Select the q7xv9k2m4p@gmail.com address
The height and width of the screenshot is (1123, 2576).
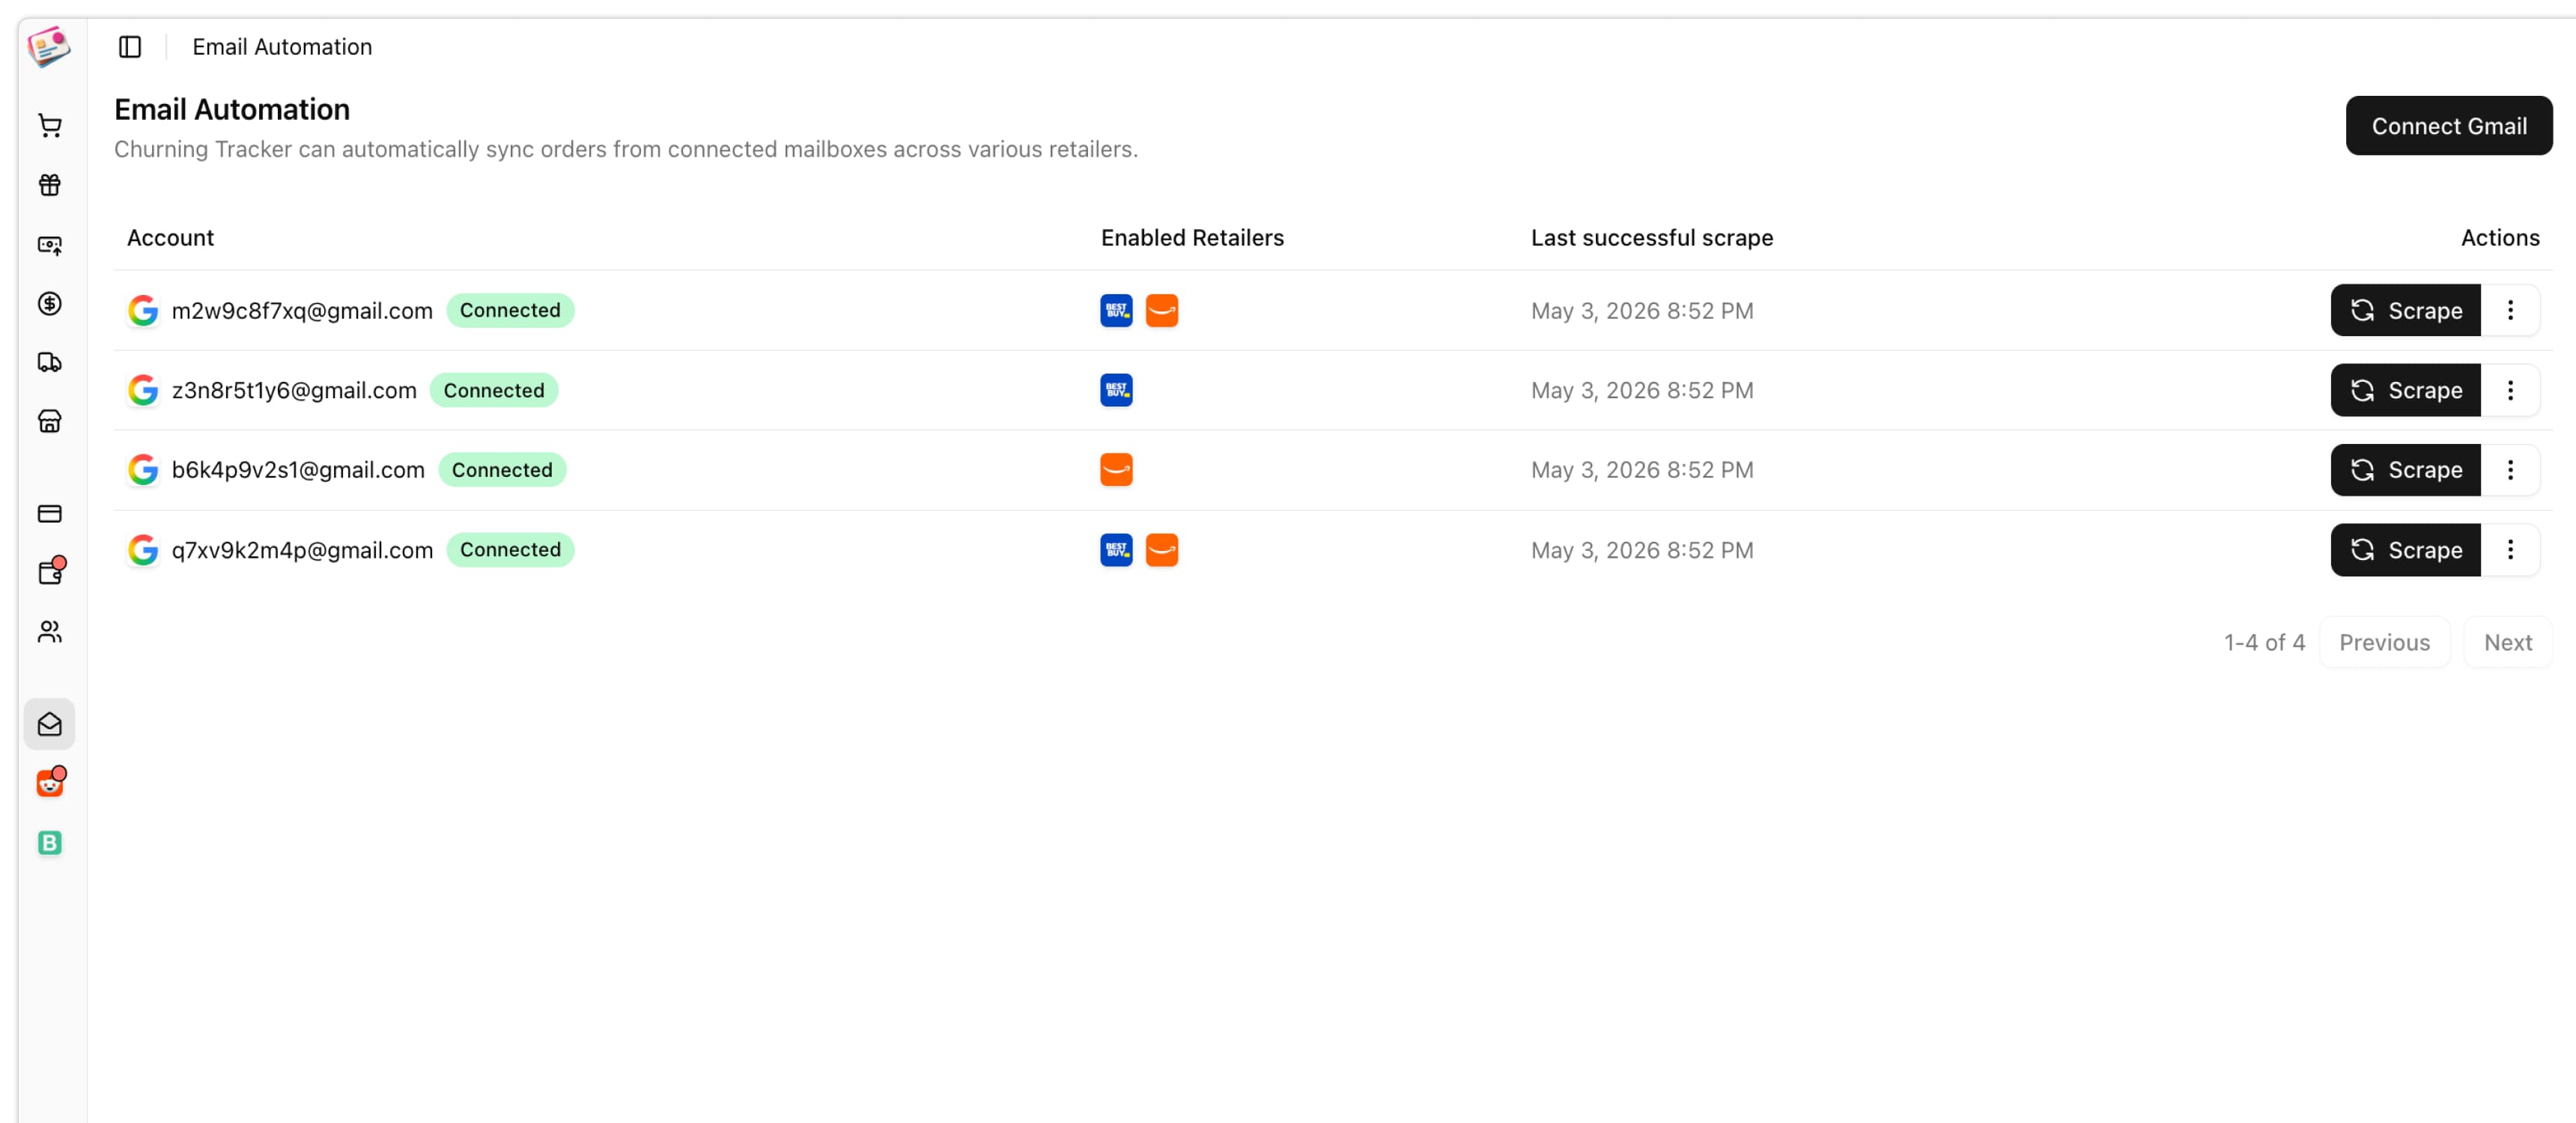tap(302, 551)
